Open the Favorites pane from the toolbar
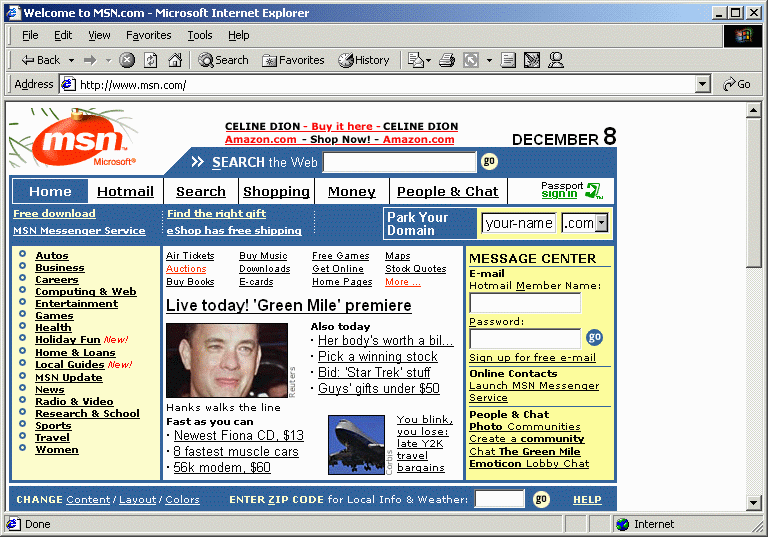Screen dimensions: 768x537 293,60
